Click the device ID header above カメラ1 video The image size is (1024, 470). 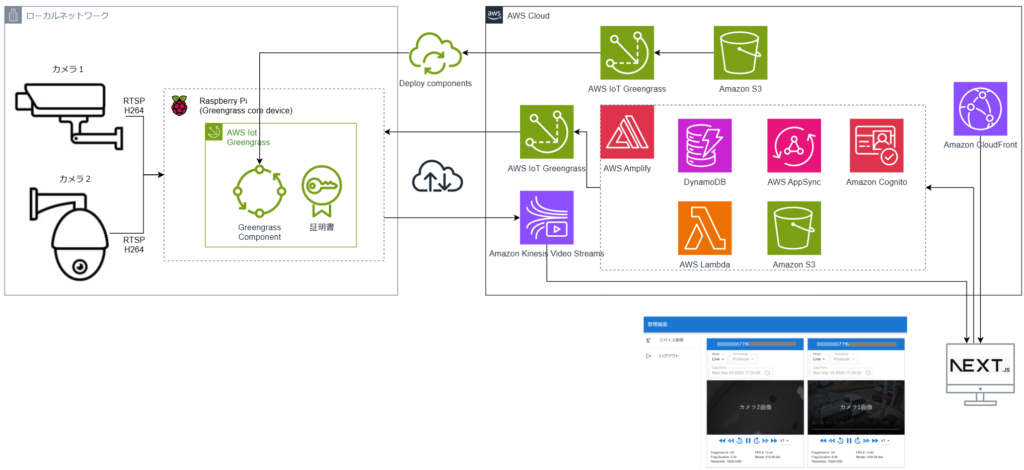click(856, 344)
